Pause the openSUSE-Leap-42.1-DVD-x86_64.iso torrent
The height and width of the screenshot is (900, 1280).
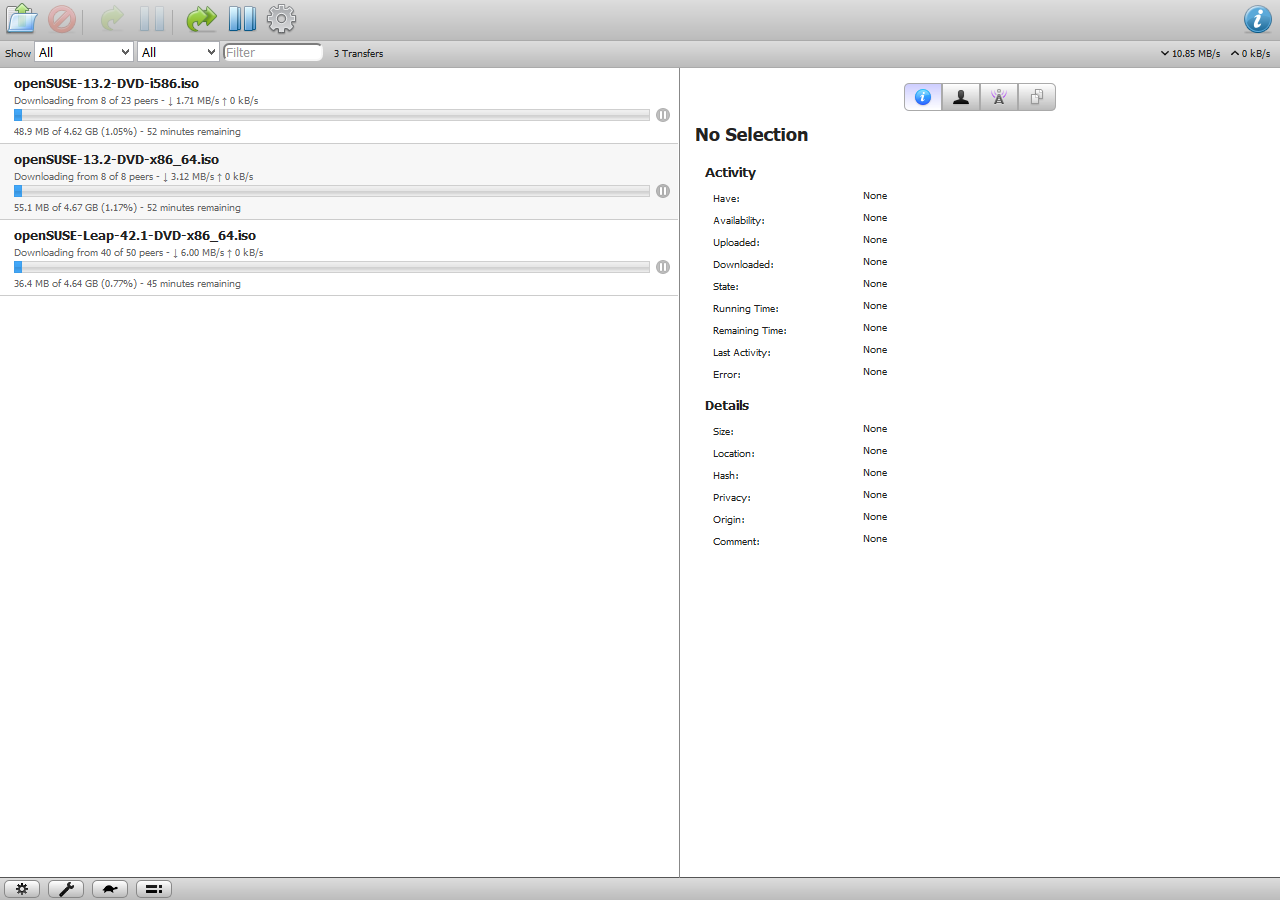663,267
